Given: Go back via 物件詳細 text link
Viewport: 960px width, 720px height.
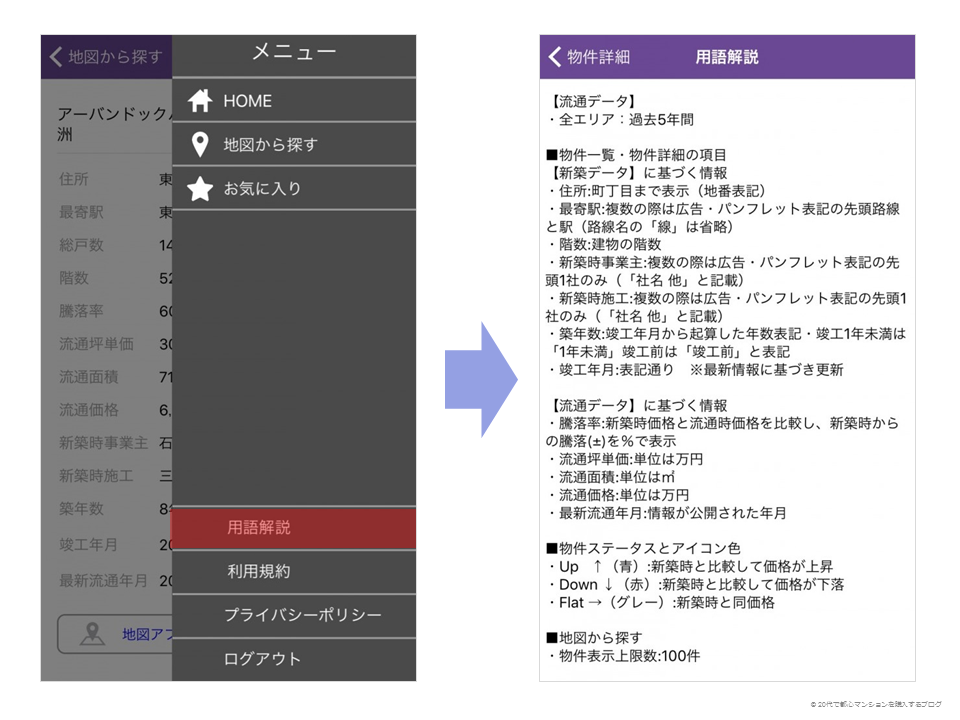Looking at the screenshot, I should 598,57.
